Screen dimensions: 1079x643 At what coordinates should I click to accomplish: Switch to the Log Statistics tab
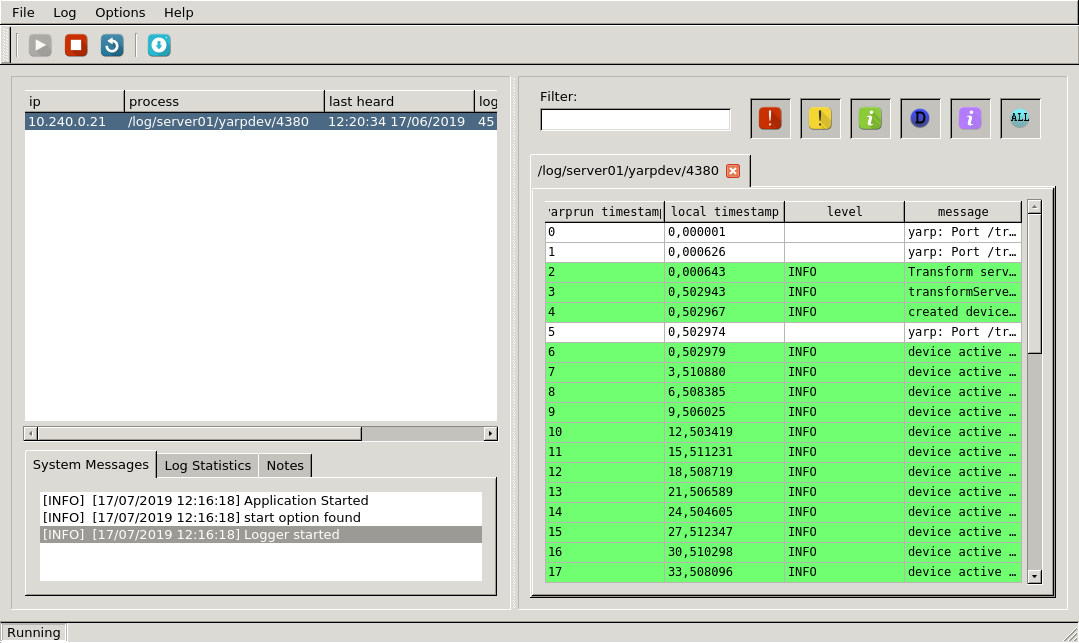[x=207, y=465]
